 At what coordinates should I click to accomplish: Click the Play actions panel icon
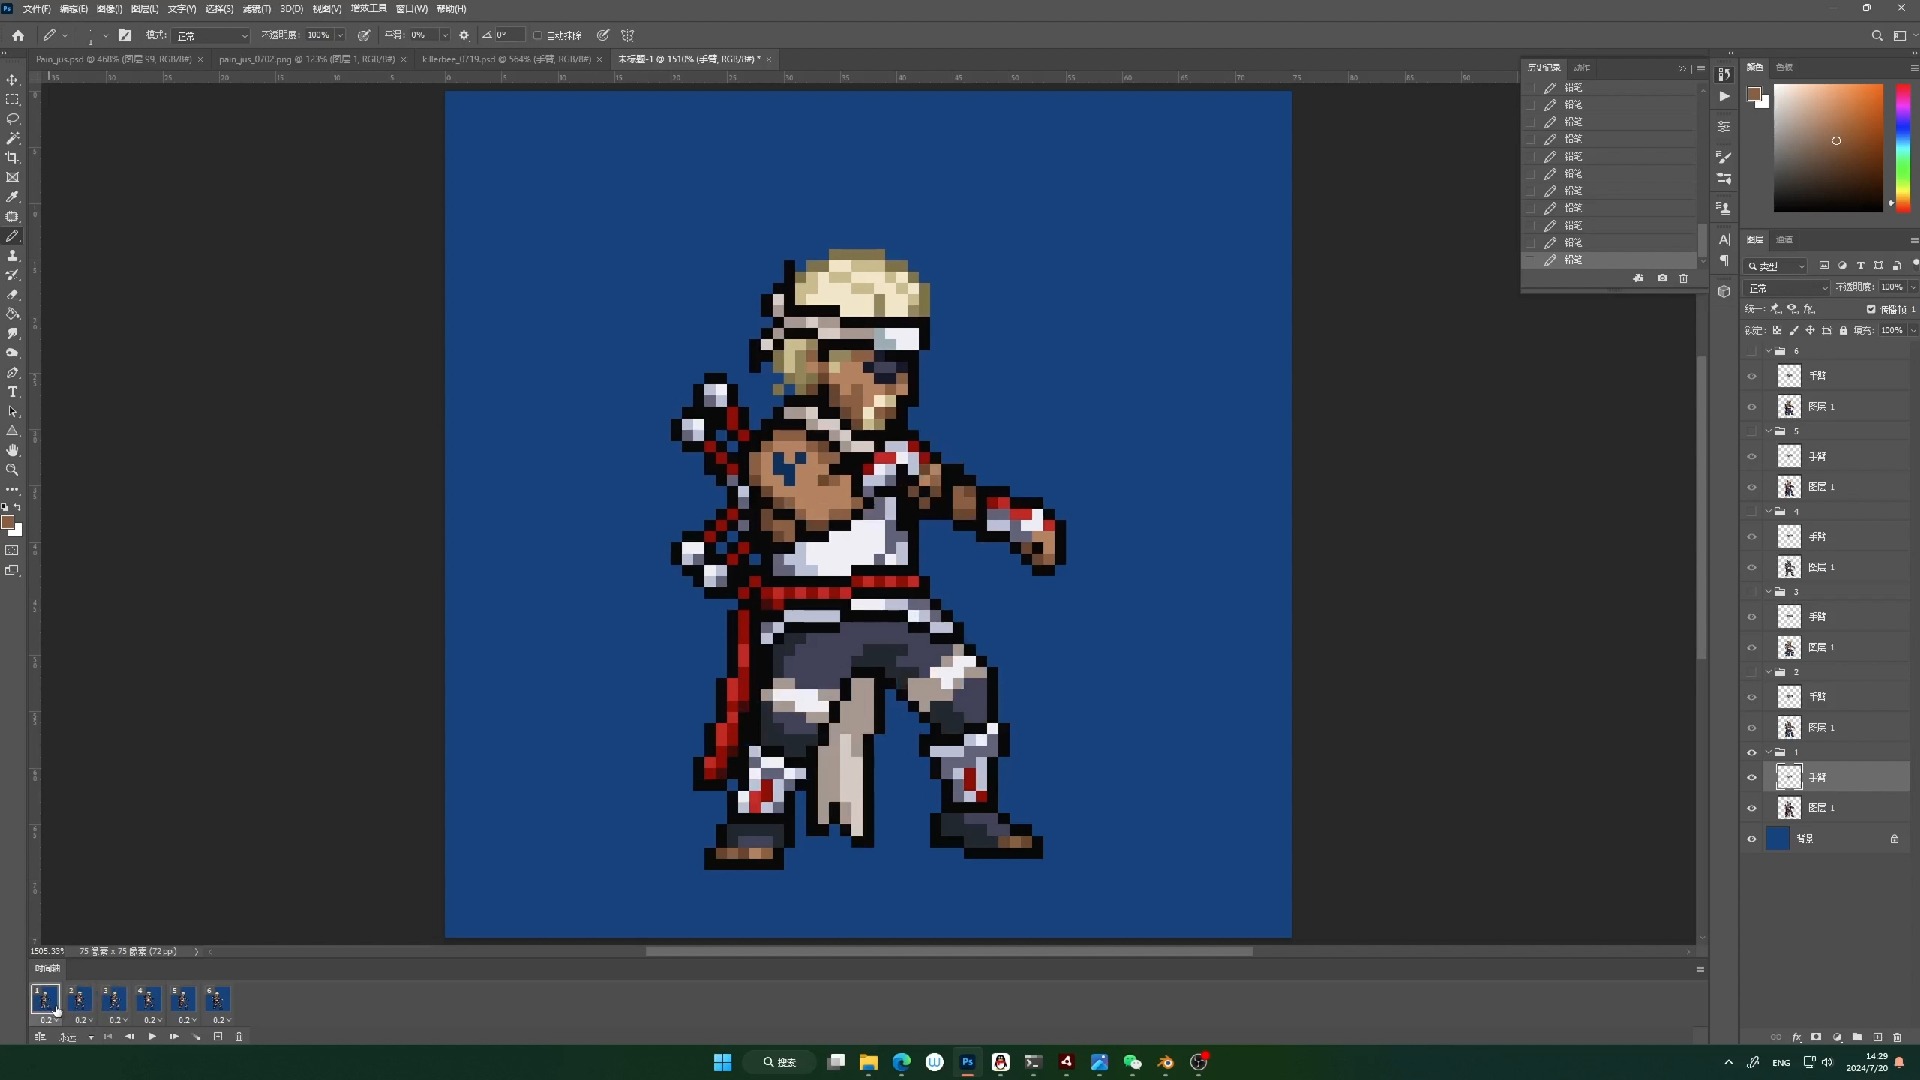[1724, 97]
